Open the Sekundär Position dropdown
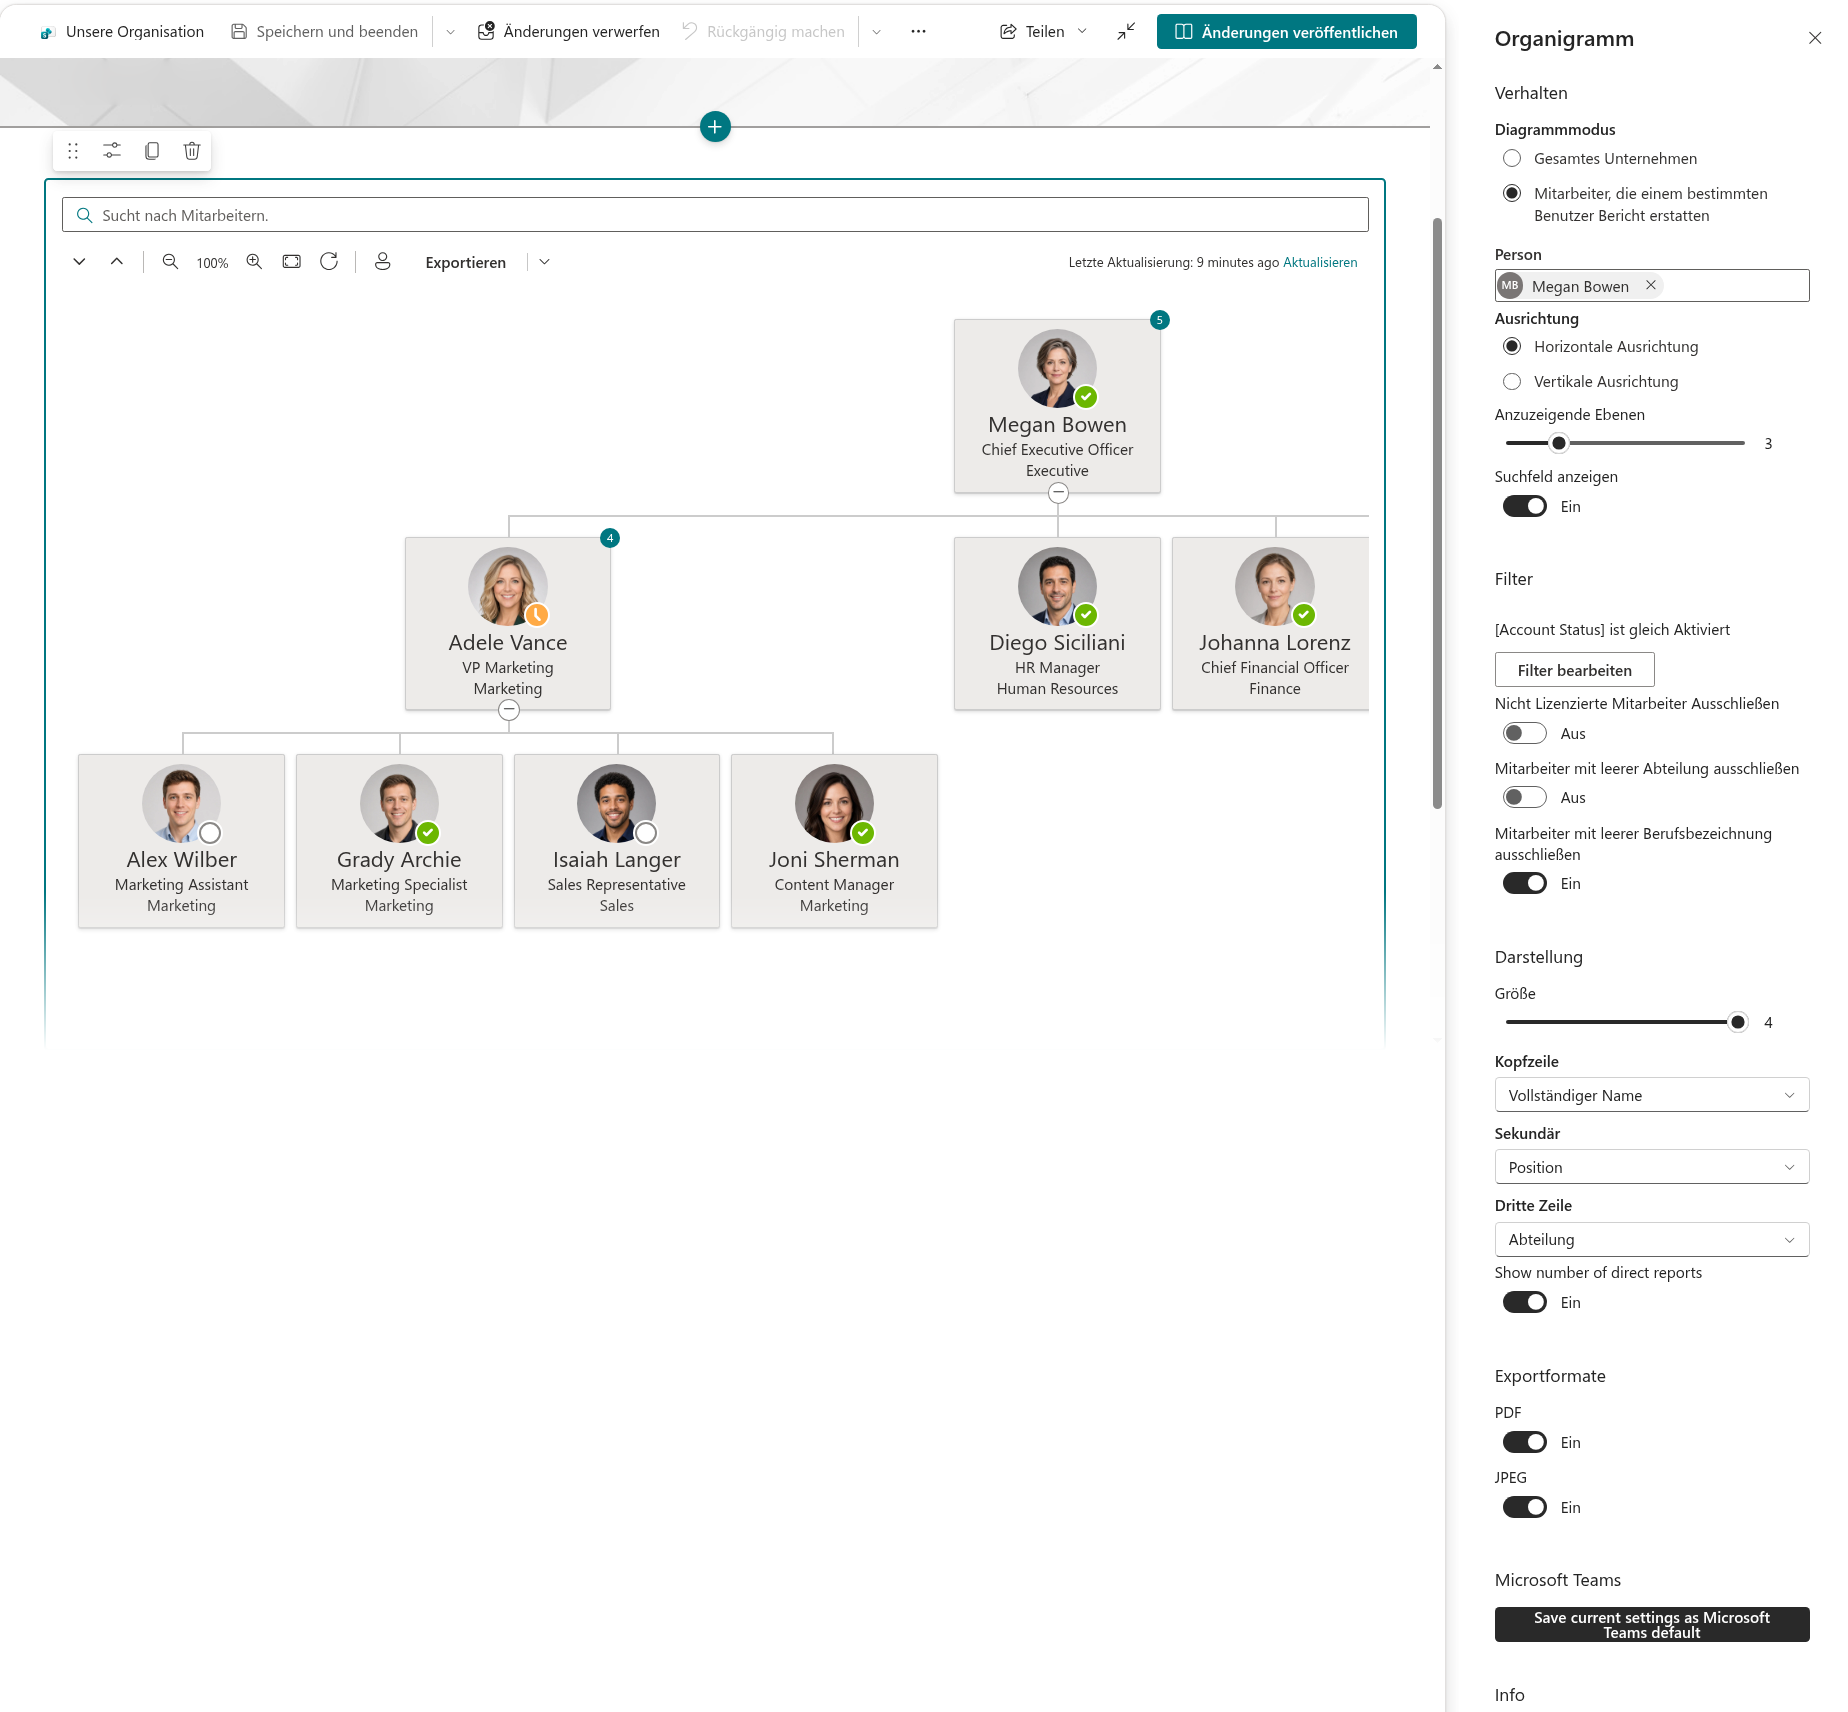 click(1652, 1168)
